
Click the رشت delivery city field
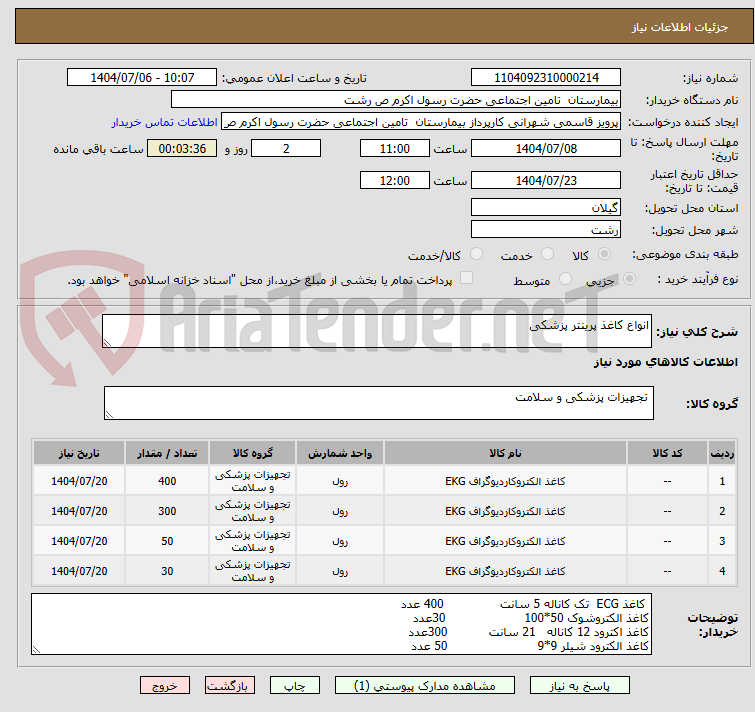(x=545, y=230)
